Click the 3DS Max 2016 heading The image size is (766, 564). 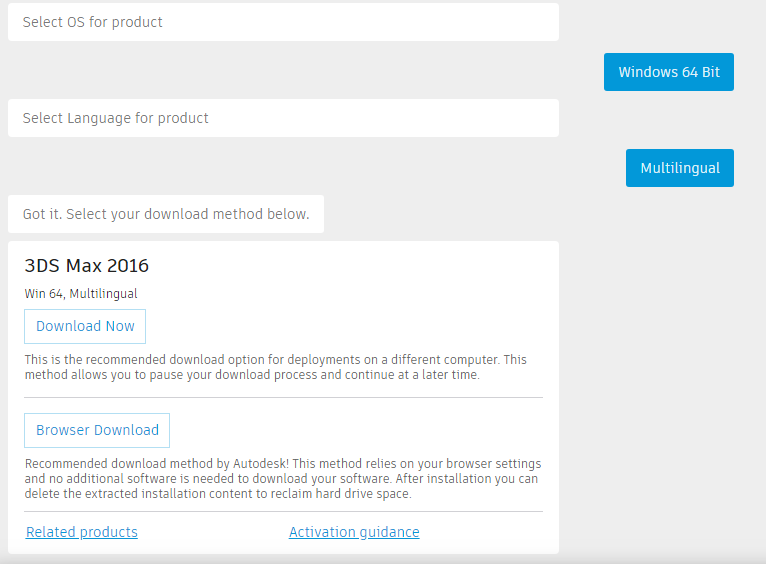(x=86, y=266)
